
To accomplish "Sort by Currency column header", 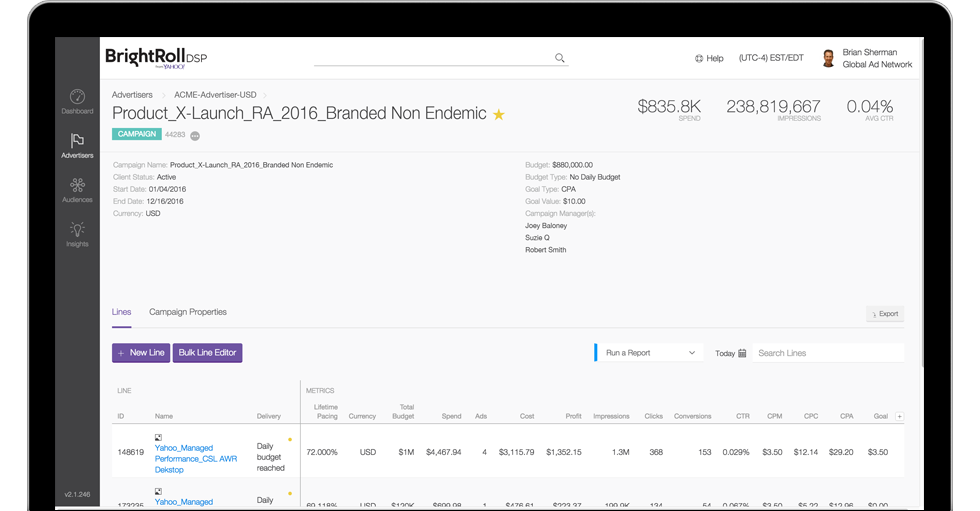I will point(362,416).
